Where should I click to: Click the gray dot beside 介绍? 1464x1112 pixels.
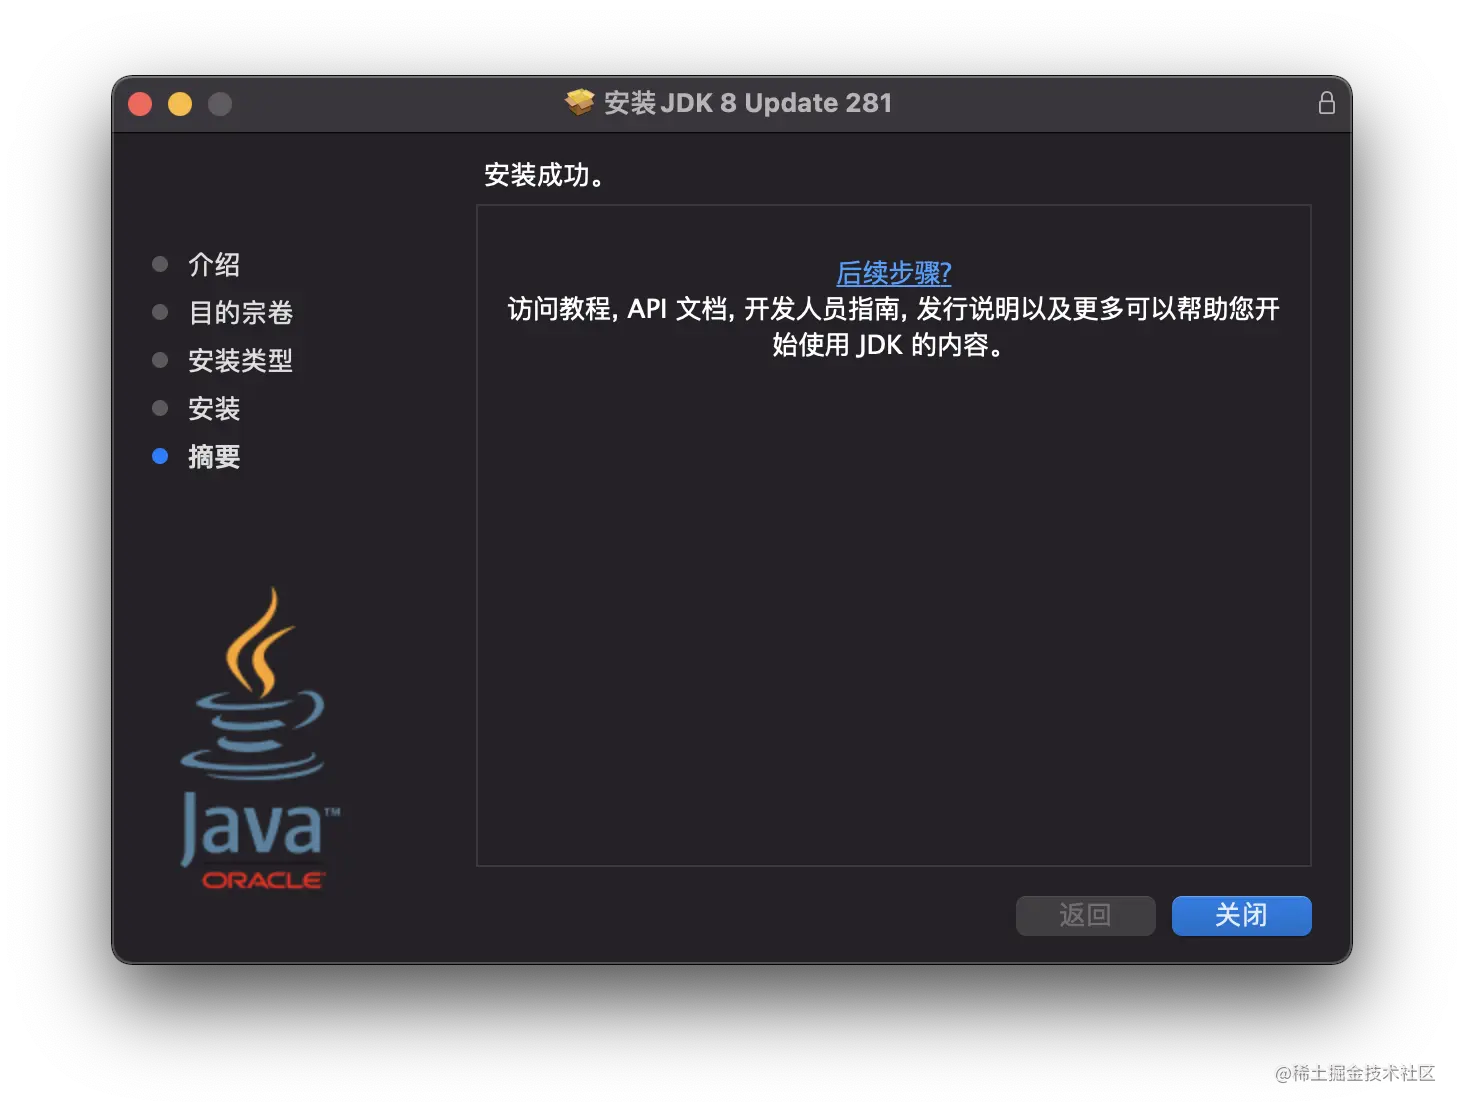tap(160, 264)
